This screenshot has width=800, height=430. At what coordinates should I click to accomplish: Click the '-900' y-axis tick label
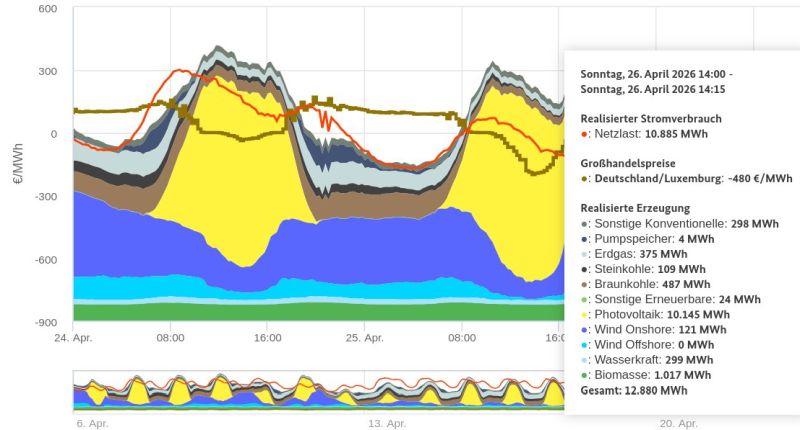[x=46, y=322]
